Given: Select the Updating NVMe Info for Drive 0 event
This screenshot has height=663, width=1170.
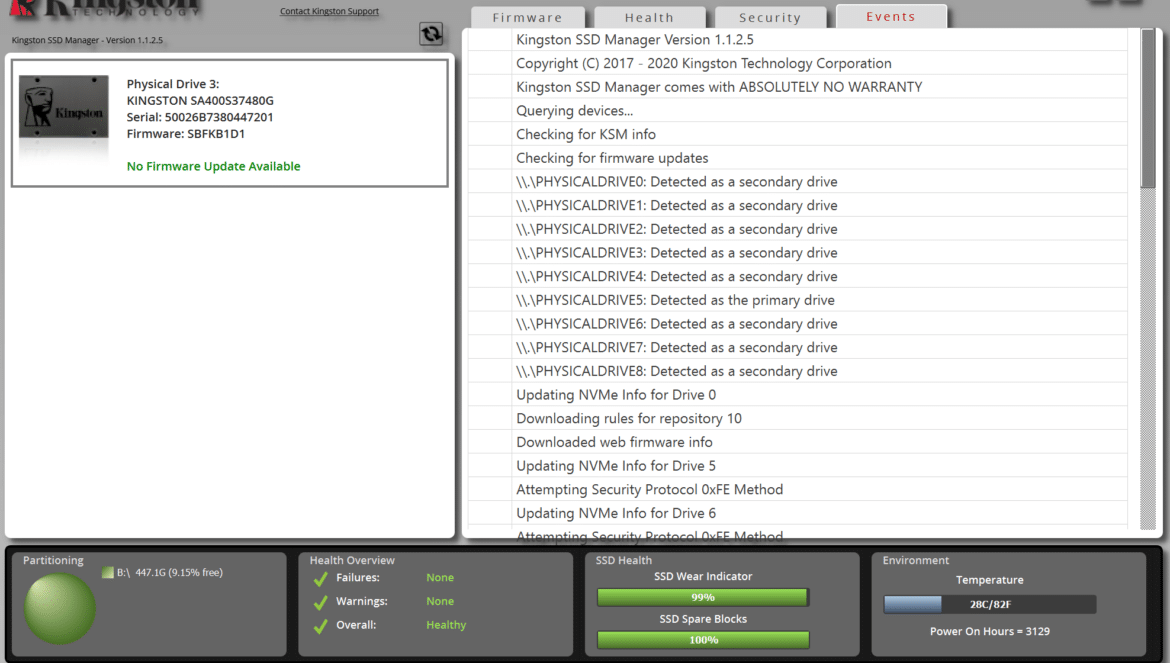Looking at the screenshot, I should (x=798, y=395).
